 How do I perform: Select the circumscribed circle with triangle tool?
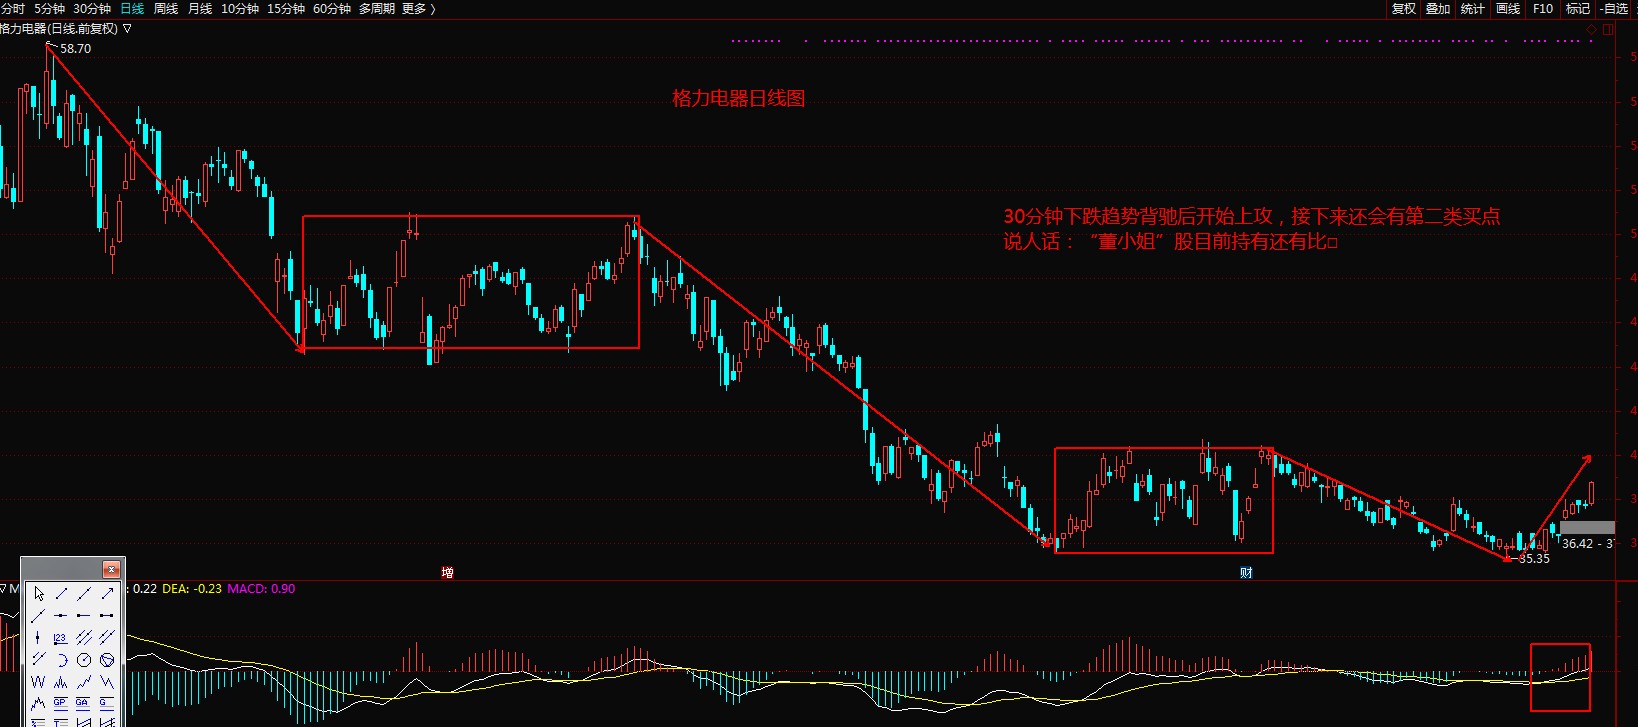pos(107,660)
